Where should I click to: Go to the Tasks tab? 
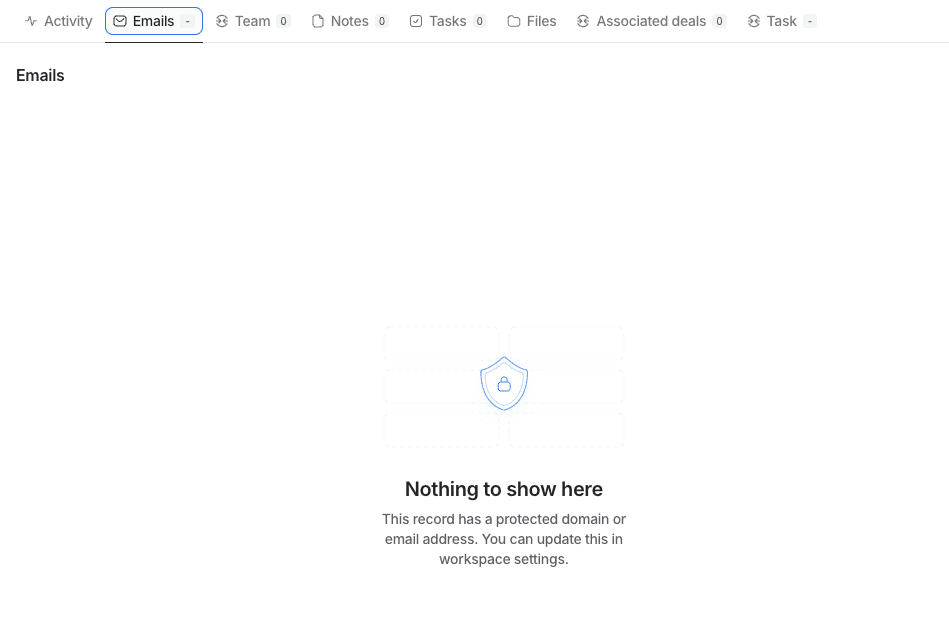pos(448,21)
